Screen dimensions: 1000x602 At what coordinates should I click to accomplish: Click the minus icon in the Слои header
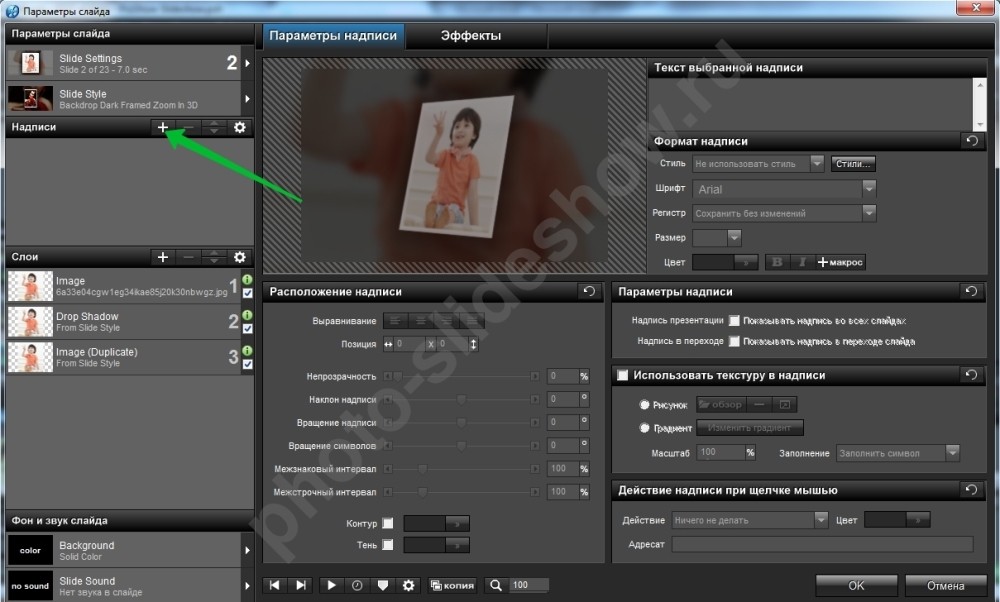click(188, 257)
